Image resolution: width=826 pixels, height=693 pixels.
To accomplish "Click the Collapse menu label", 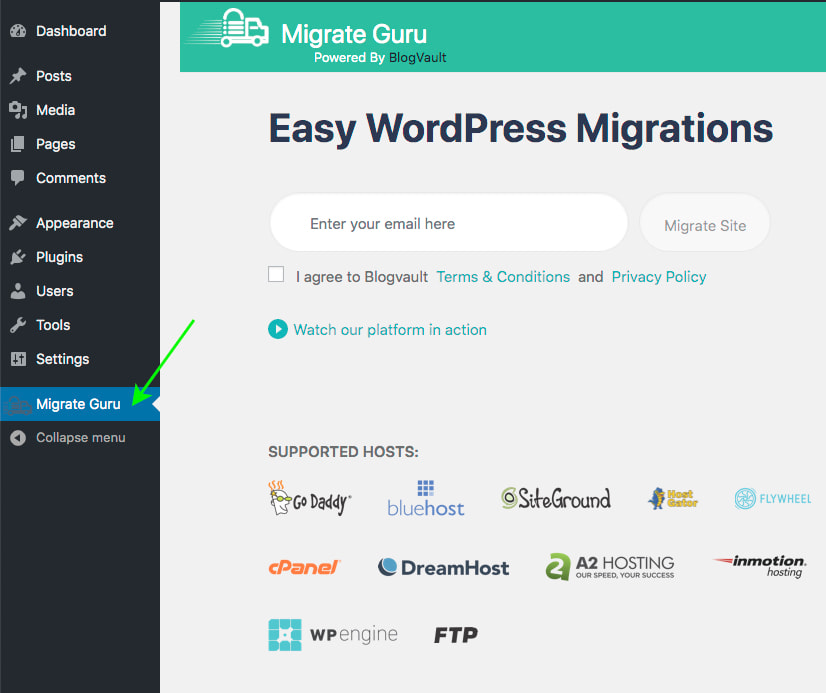I will tap(81, 438).
